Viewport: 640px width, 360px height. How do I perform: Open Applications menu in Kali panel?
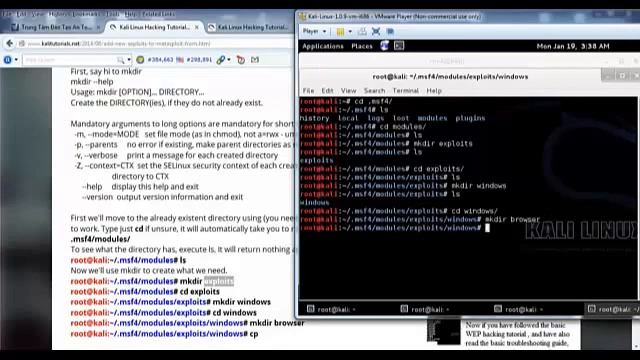323,46
